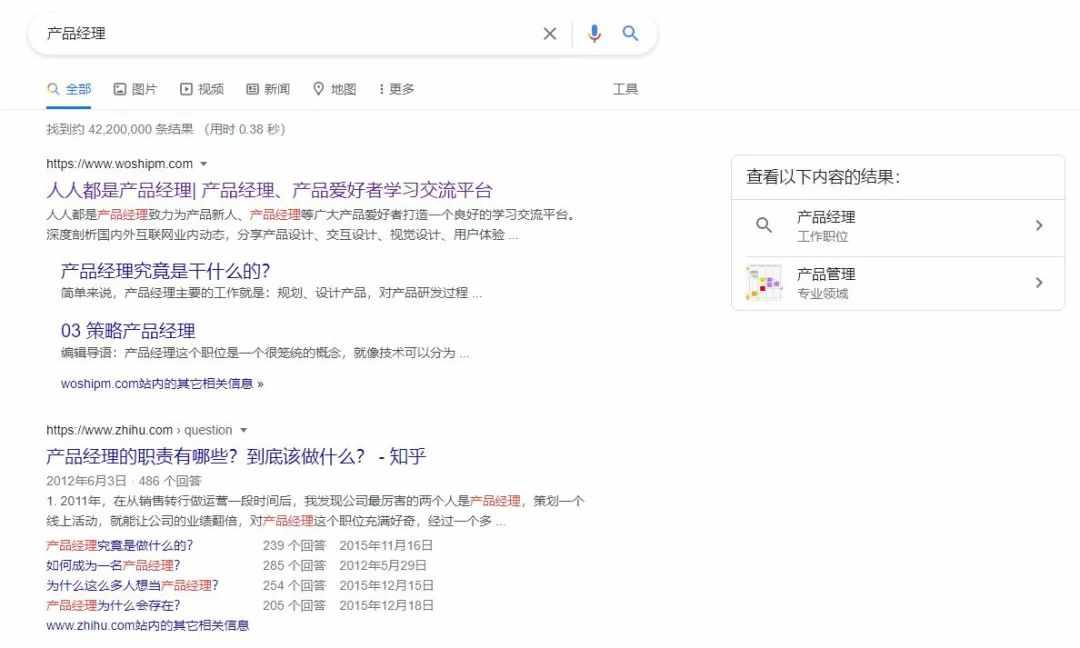Clear the search box with the X icon

[x=550, y=34]
